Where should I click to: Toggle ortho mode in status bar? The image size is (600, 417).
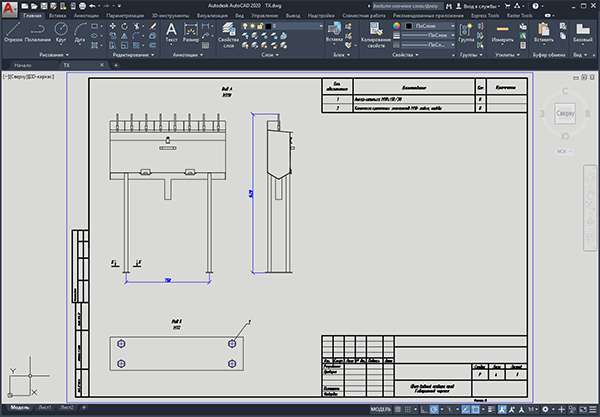(424, 409)
